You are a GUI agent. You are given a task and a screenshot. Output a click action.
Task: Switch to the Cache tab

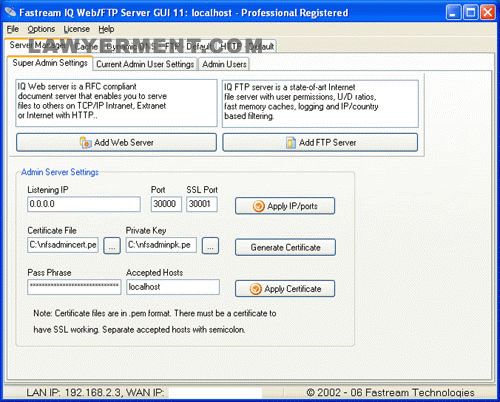click(x=86, y=46)
